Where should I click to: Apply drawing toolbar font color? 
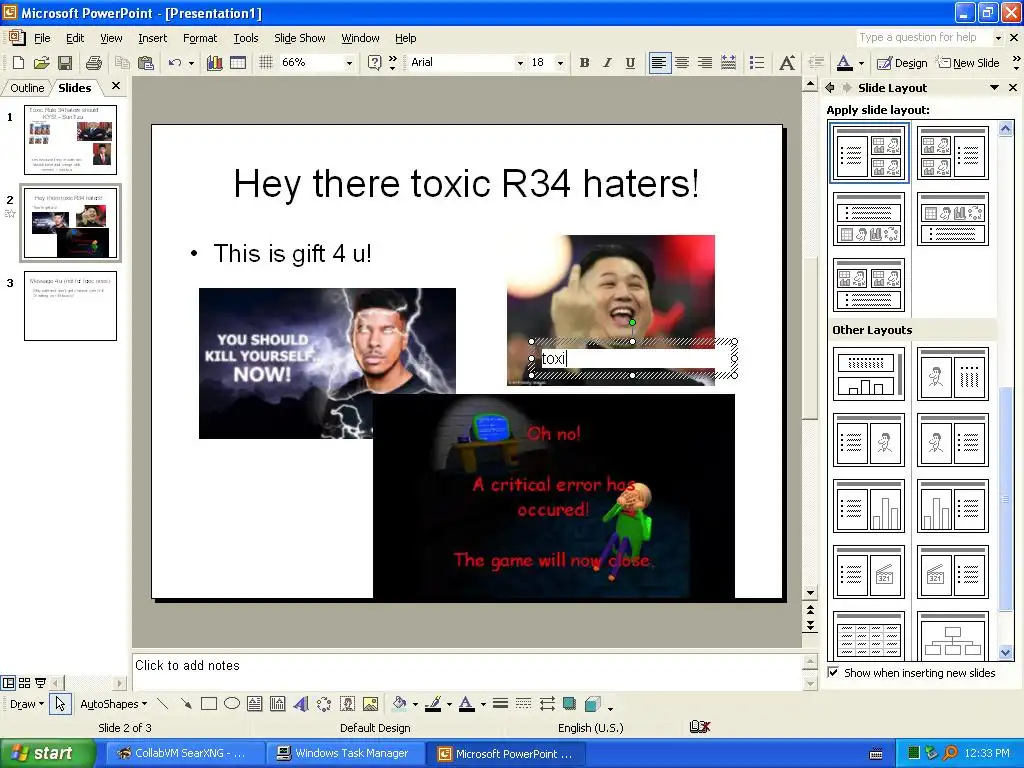click(466, 704)
